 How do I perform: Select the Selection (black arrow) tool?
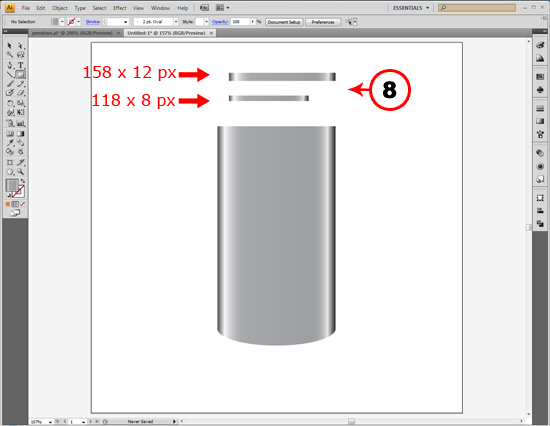click(9, 46)
